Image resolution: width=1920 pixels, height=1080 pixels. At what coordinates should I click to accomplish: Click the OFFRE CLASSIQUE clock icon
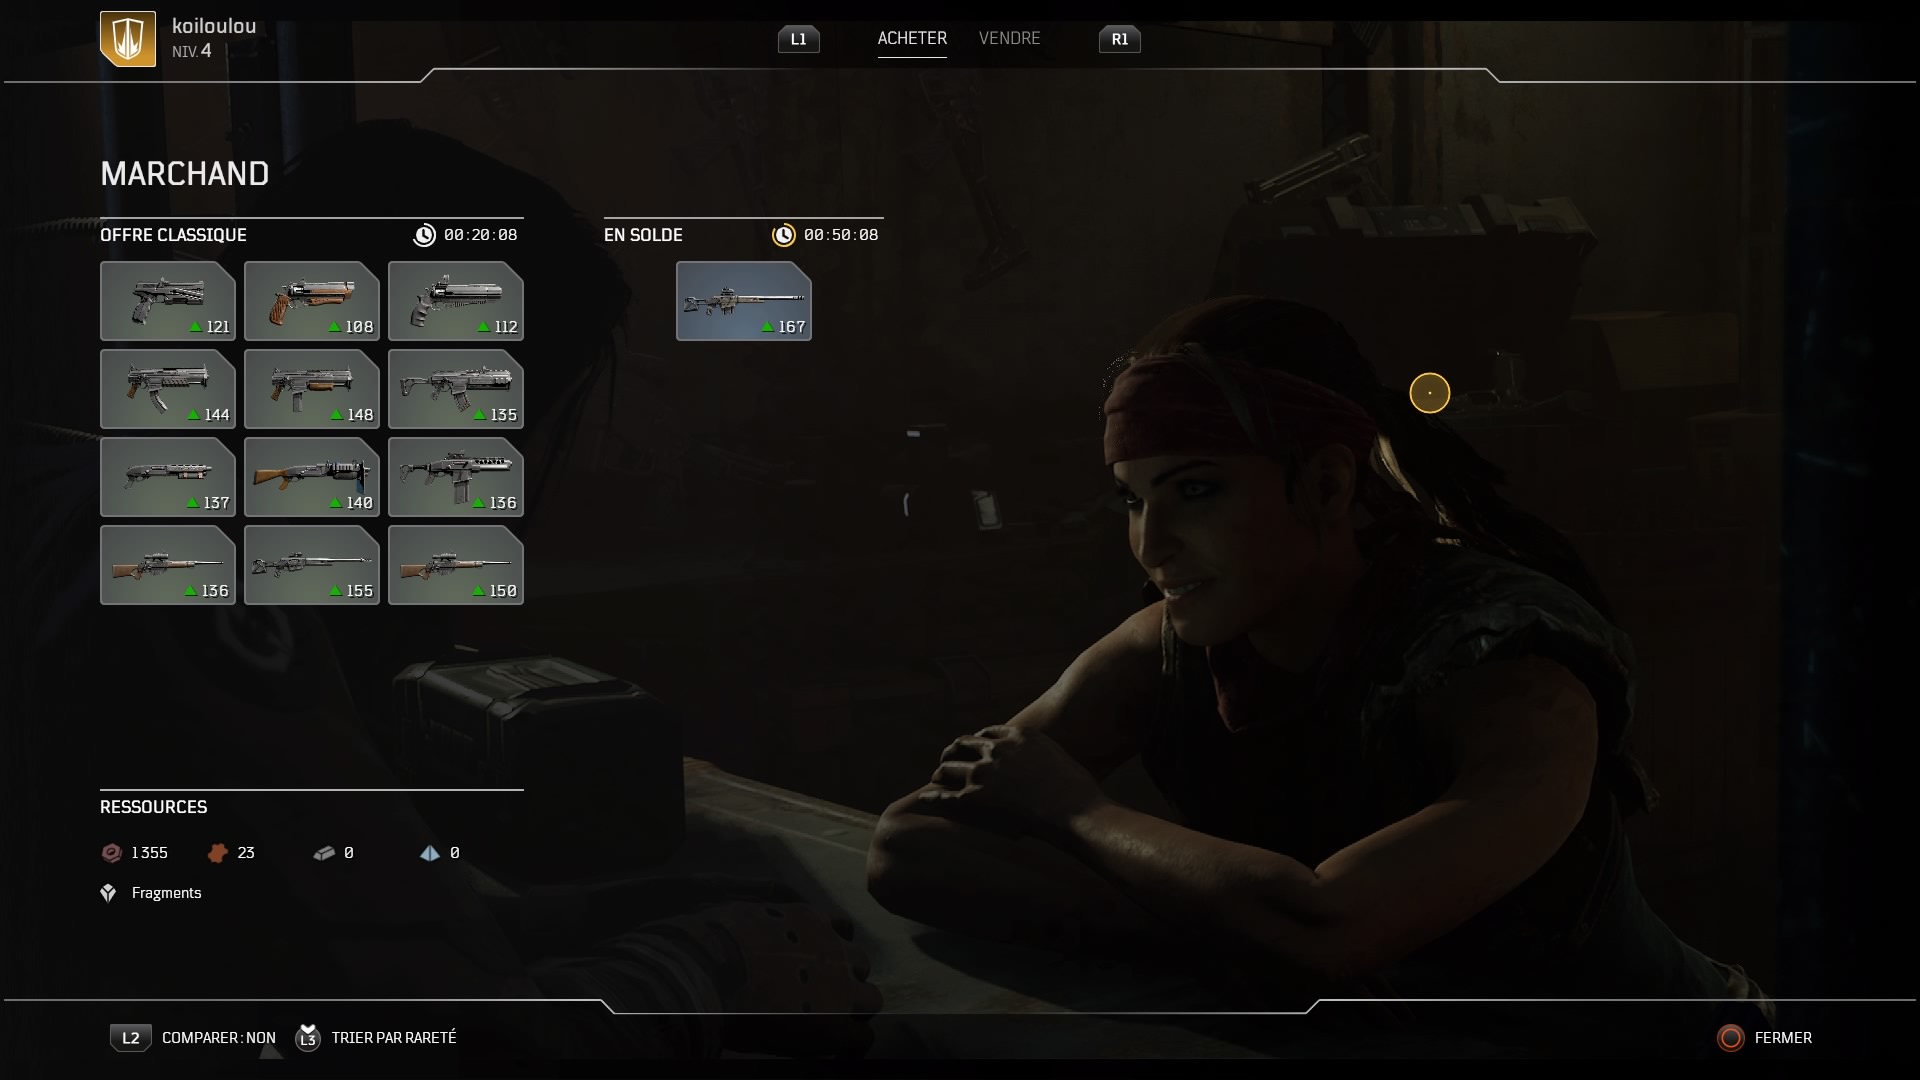[x=425, y=235]
